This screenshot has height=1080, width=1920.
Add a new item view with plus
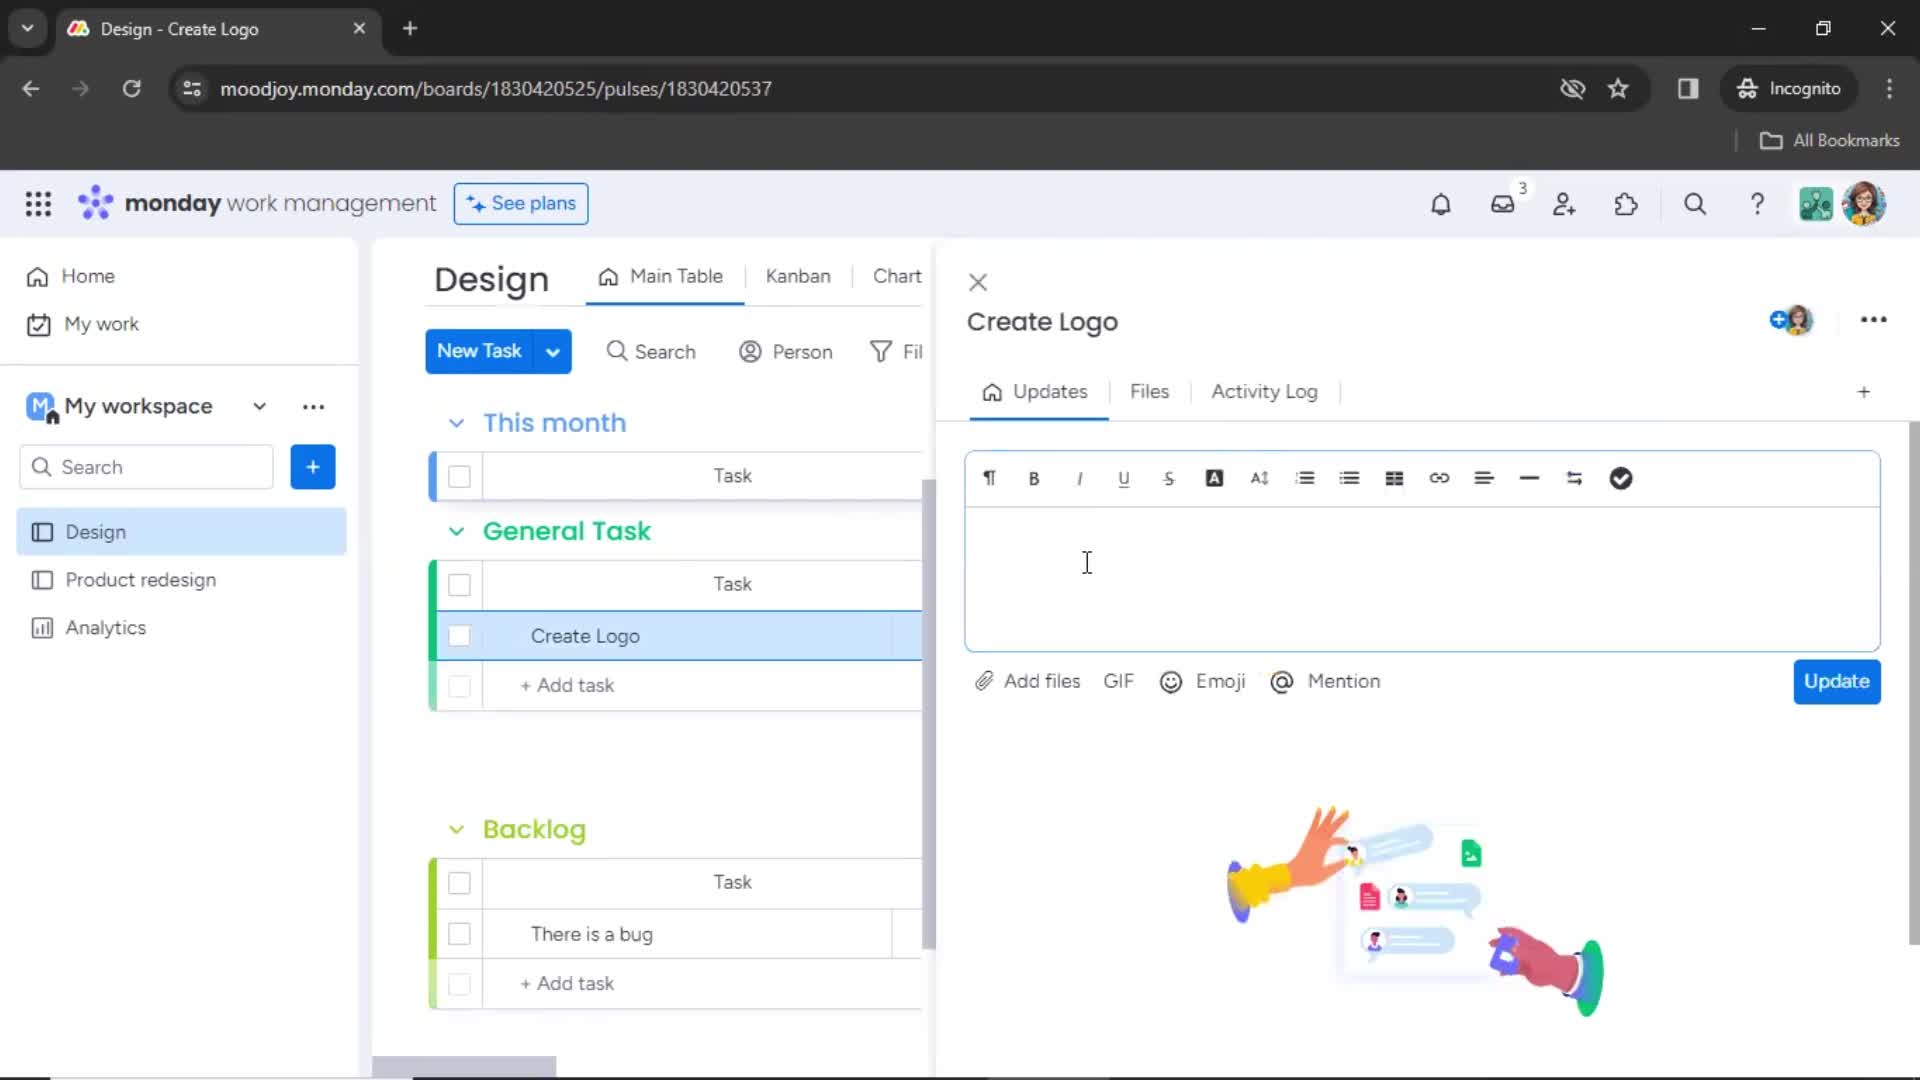pyautogui.click(x=1863, y=392)
